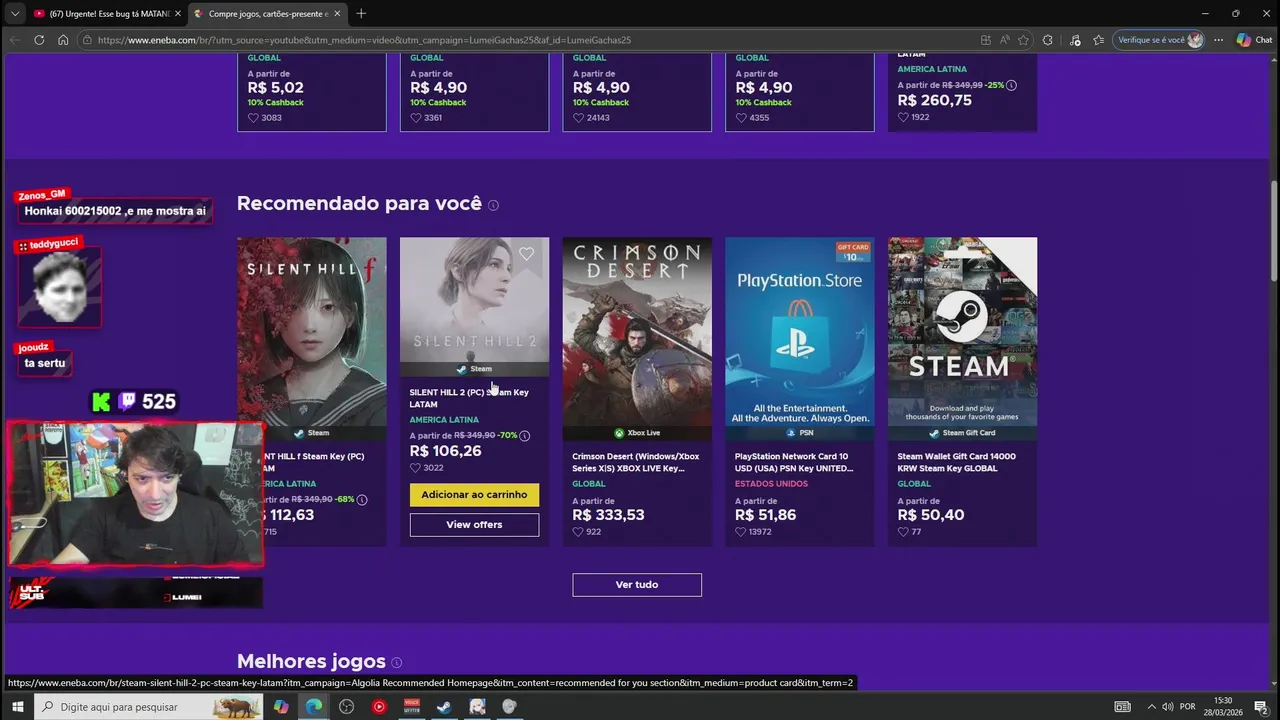1280x720 pixels.
Task: Toggle heart with 24143 count on top card
Action: [x=578, y=118]
